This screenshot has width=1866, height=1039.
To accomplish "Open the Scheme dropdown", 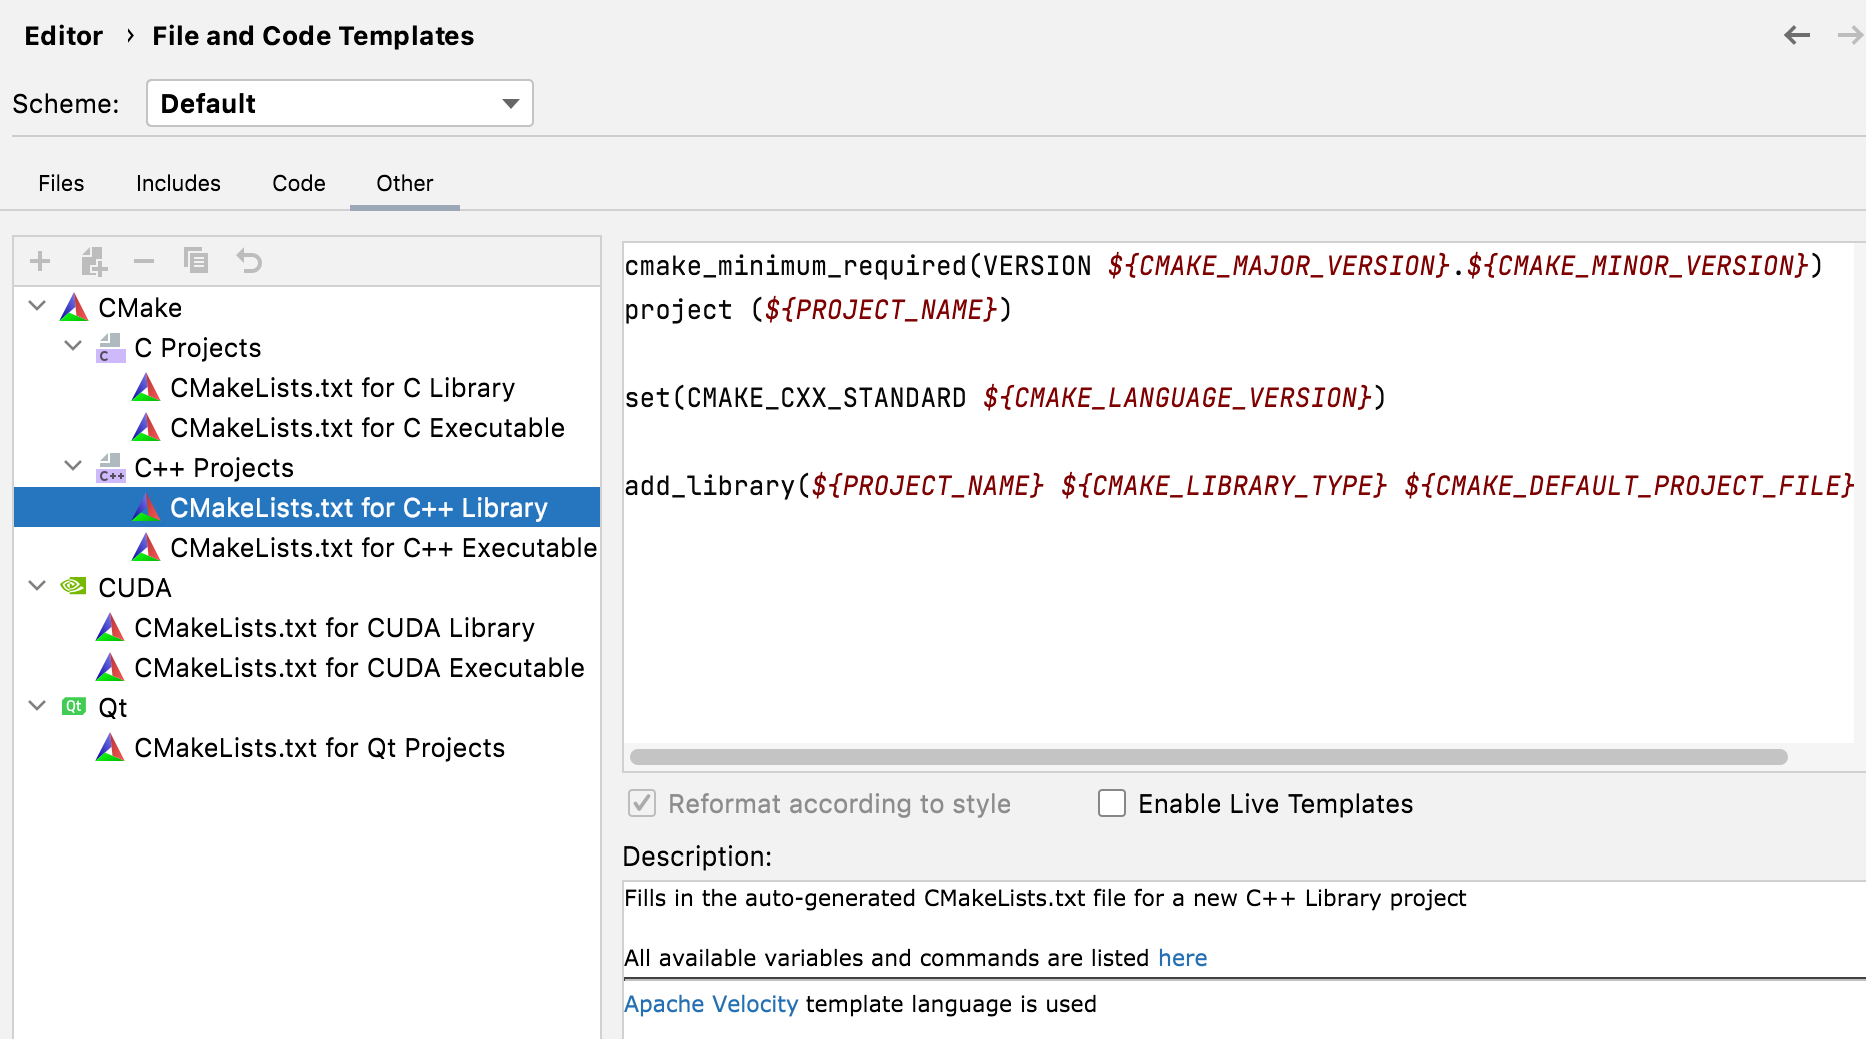I will (x=339, y=103).
